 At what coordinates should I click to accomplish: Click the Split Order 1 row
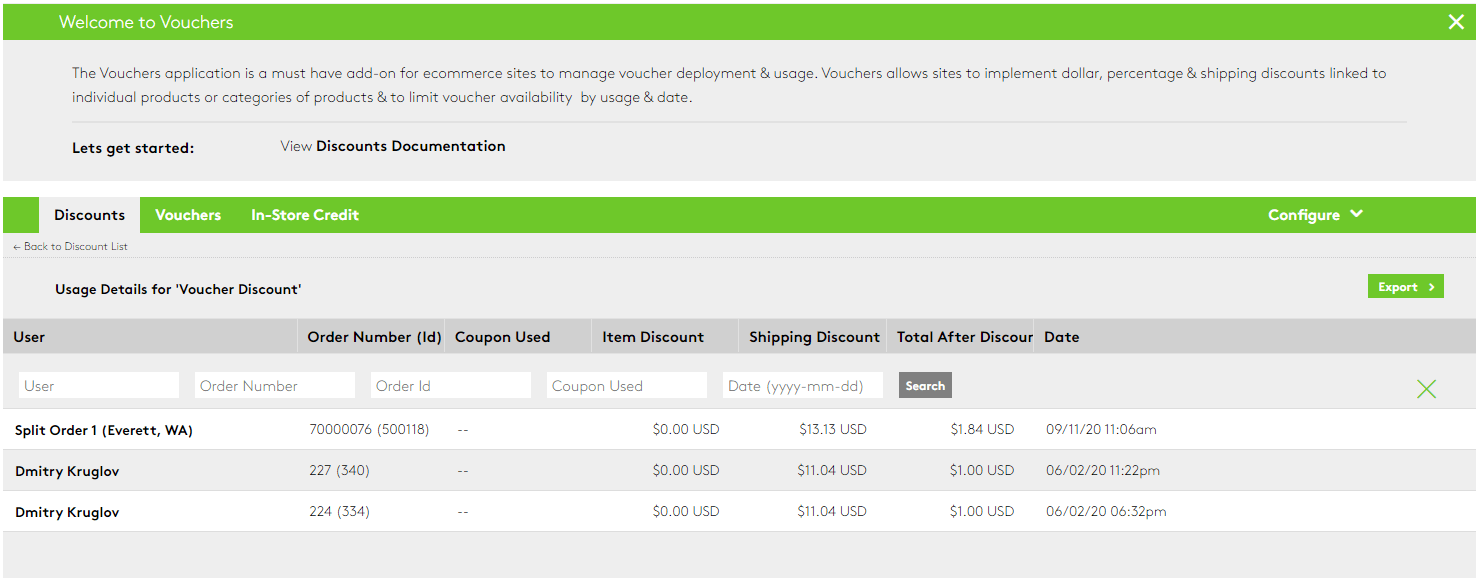click(104, 428)
